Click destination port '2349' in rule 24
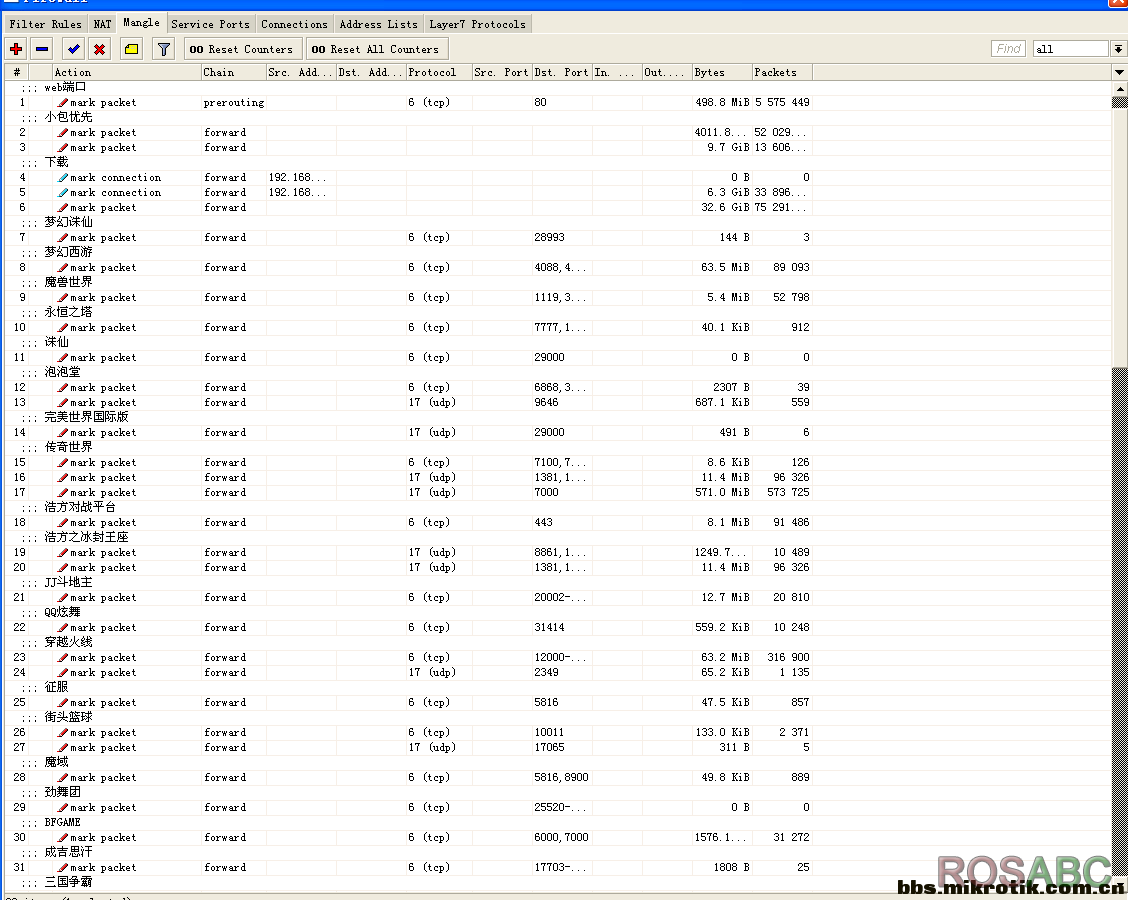The width and height of the screenshot is (1128, 900). [x=546, y=673]
